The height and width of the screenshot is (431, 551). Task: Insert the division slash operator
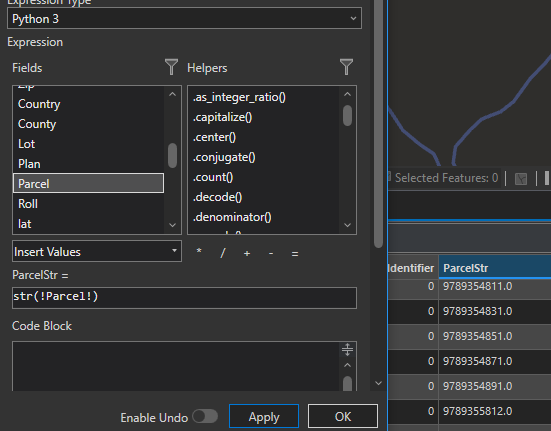[223, 253]
